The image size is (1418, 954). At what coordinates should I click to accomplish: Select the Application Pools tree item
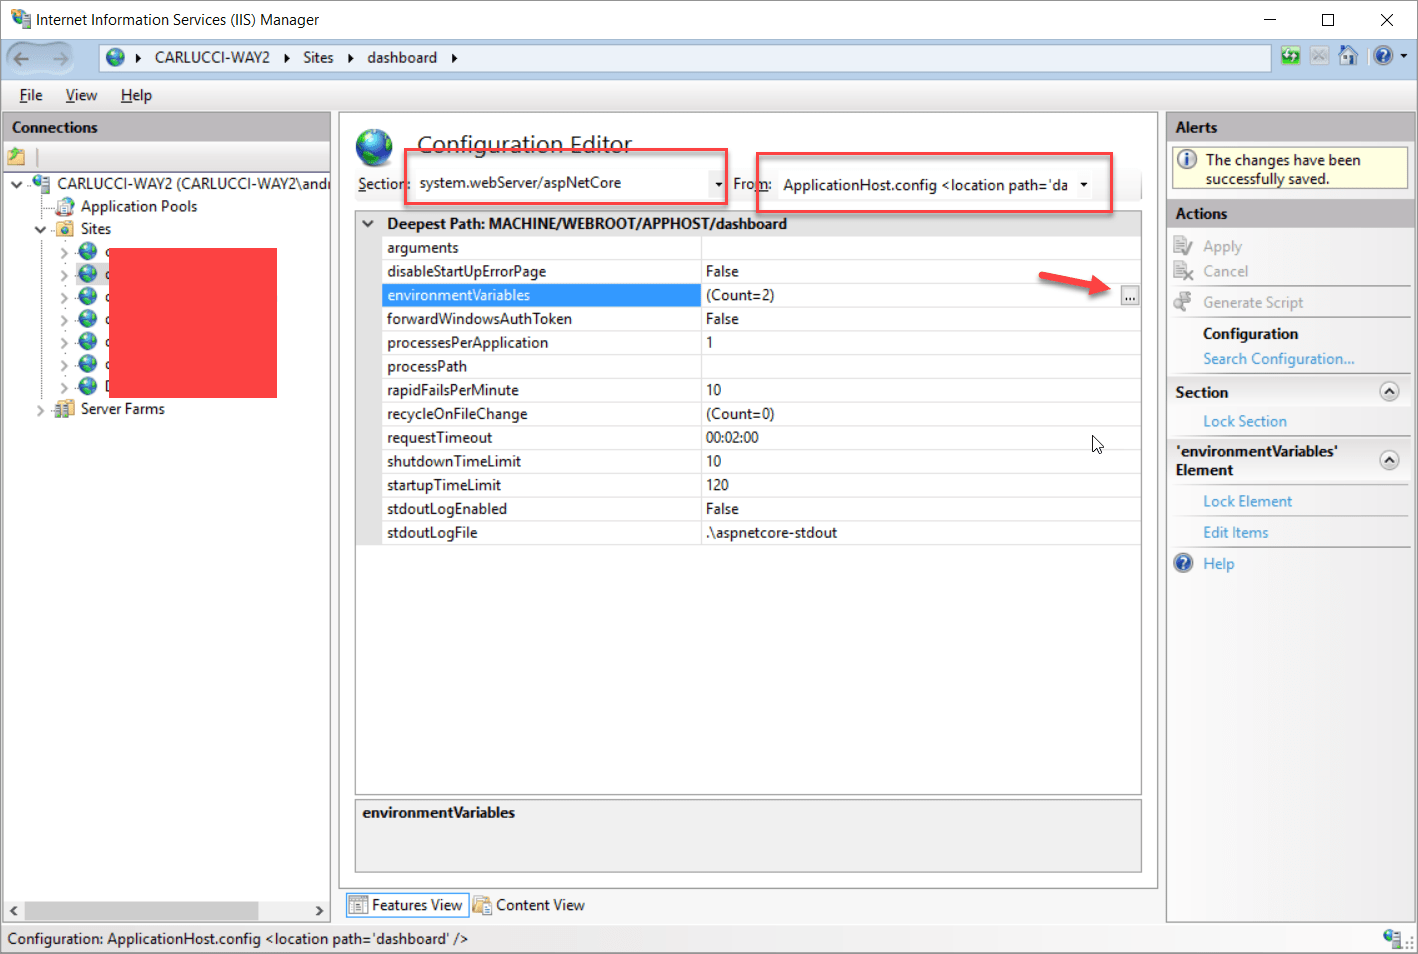click(139, 206)
